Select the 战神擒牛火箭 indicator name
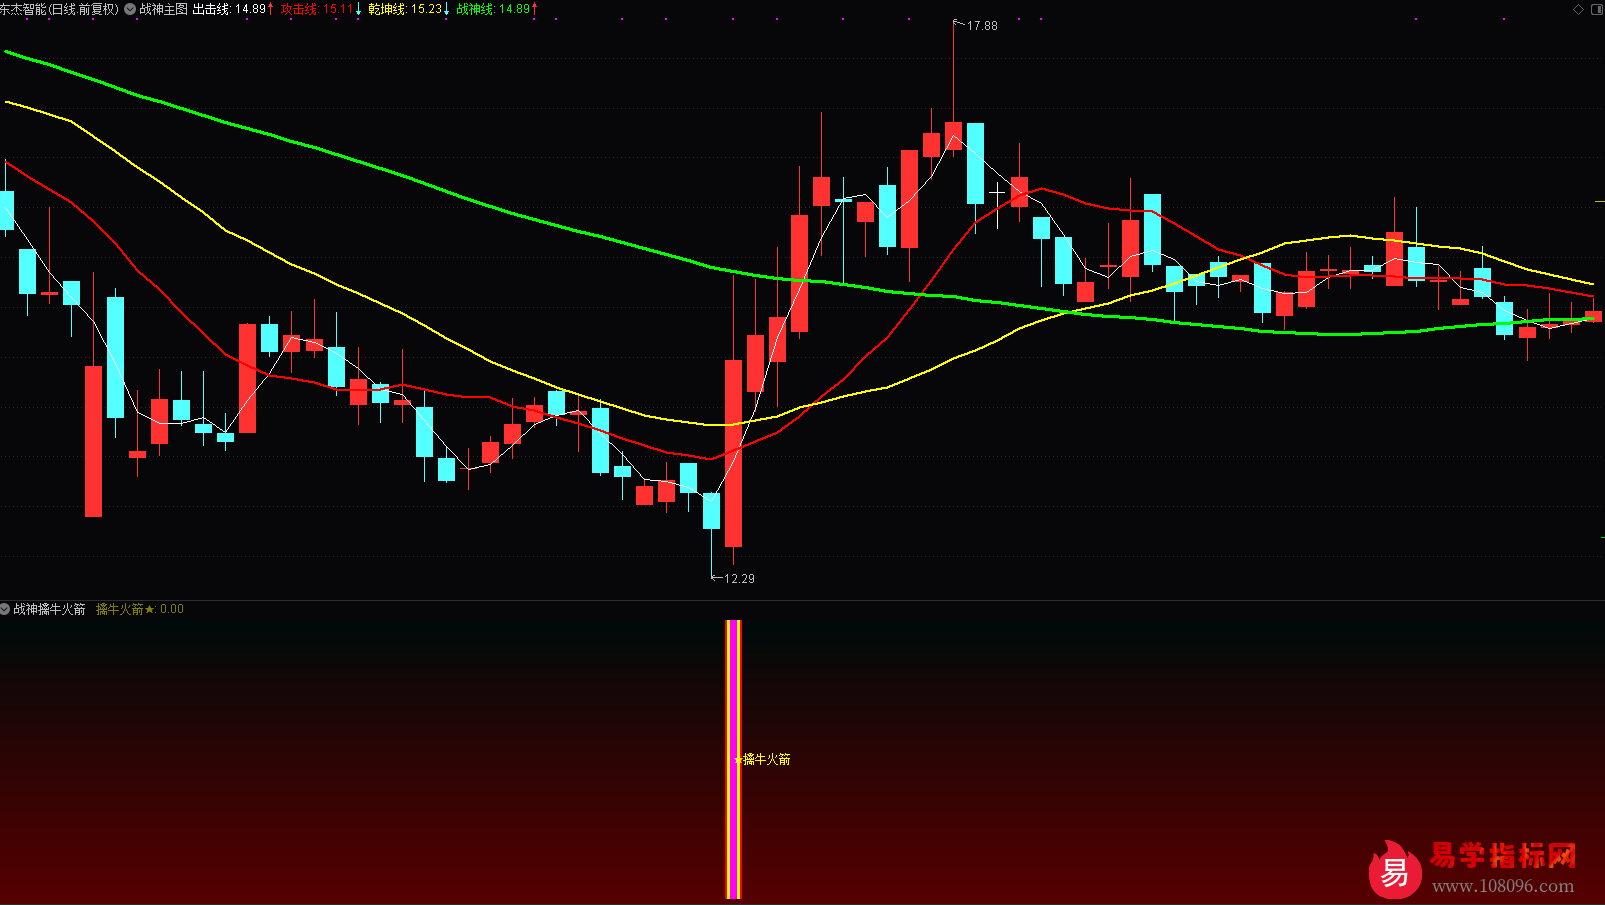Image resolution: width=1605 pixels, height=905 pixels. pos(49,609)
